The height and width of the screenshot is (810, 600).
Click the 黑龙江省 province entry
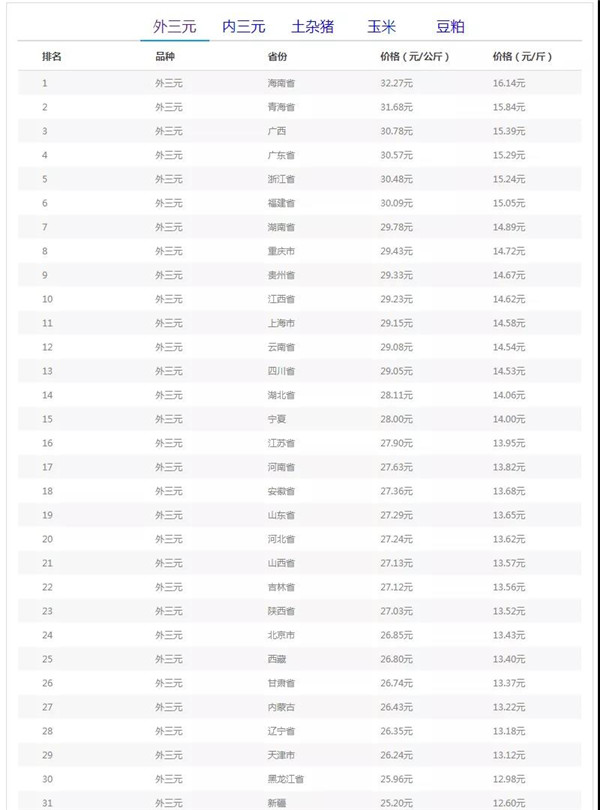point(286,779)
